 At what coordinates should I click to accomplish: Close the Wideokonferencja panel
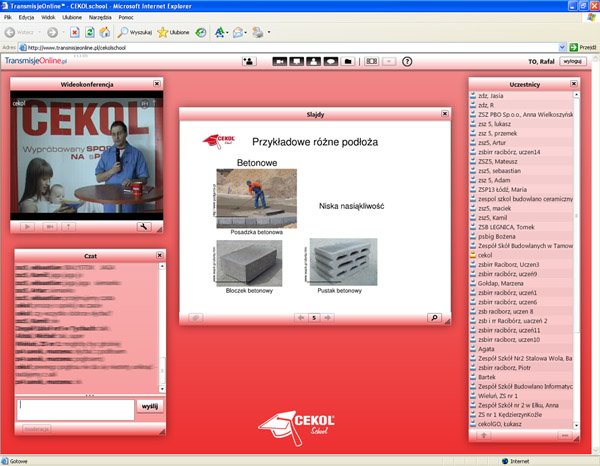[x=157, y=83]
